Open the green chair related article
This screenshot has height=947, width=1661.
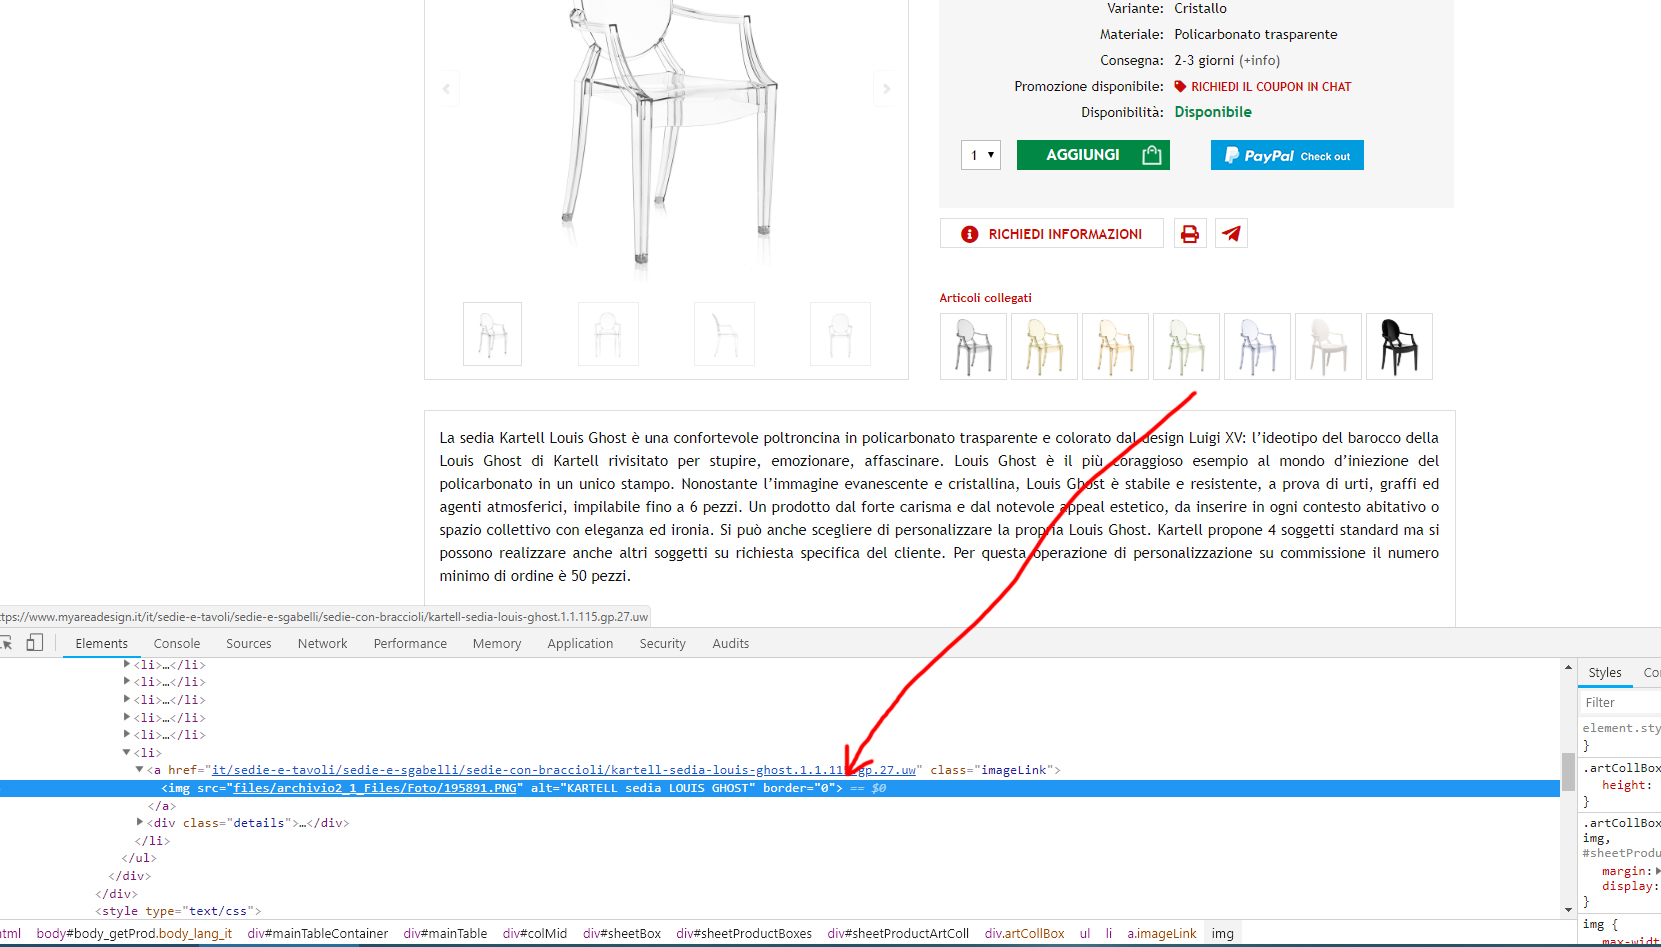[1186, 347]
